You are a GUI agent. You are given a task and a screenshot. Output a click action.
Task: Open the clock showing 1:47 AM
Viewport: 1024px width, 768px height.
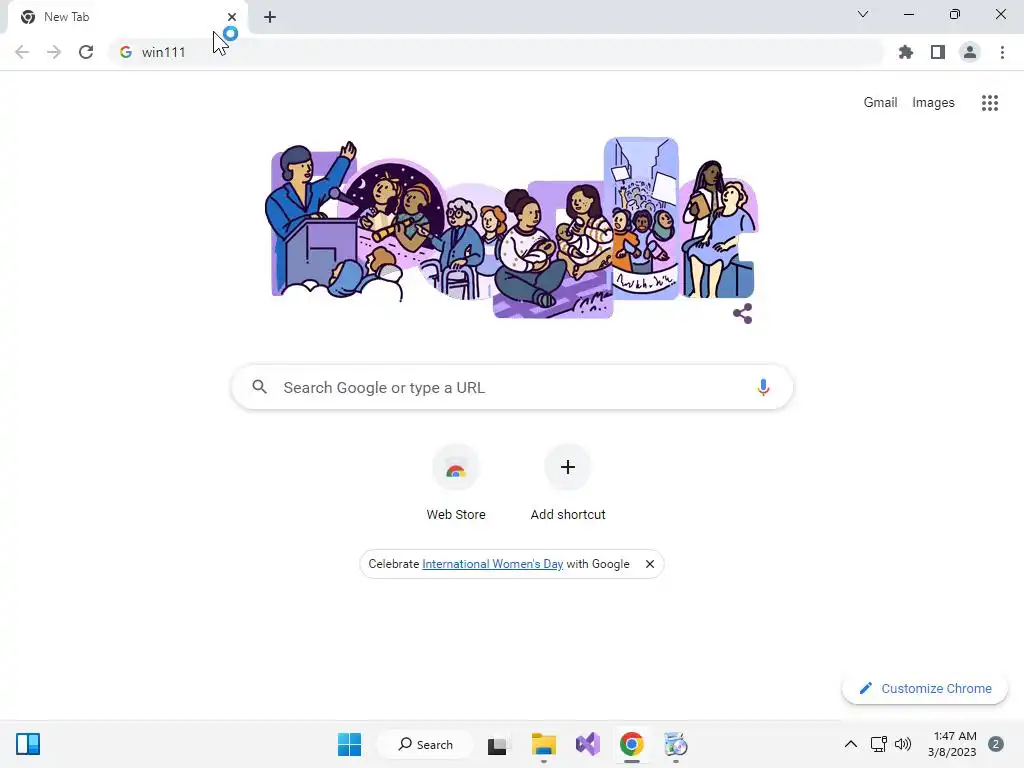click(x=953, y=744)
